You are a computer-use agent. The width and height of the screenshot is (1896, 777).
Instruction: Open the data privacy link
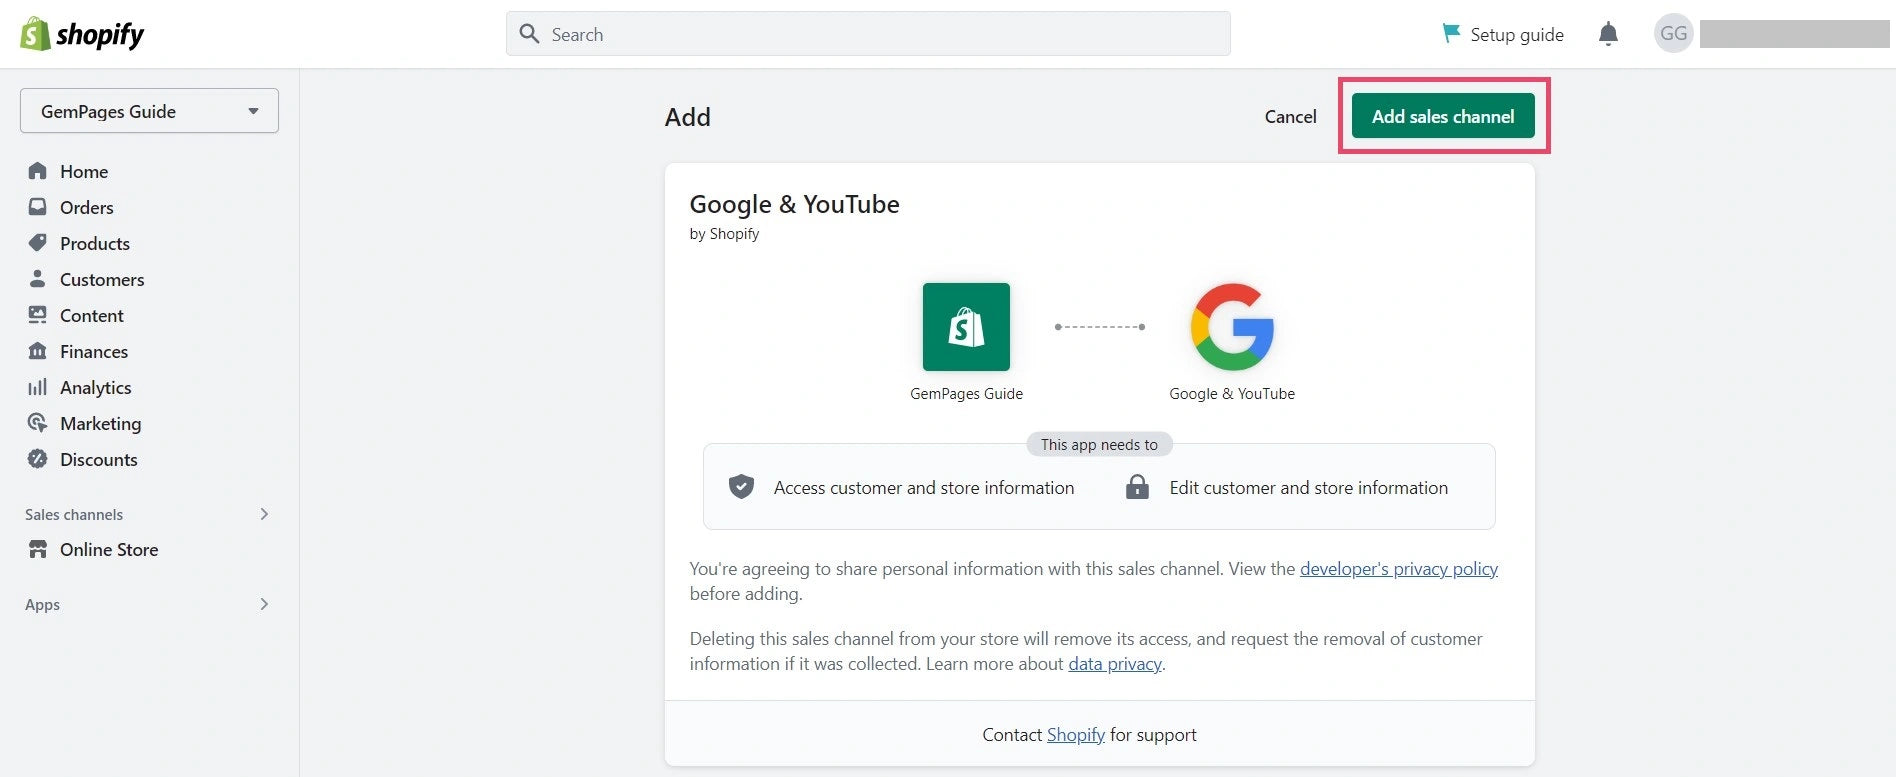click(1114, 663)
